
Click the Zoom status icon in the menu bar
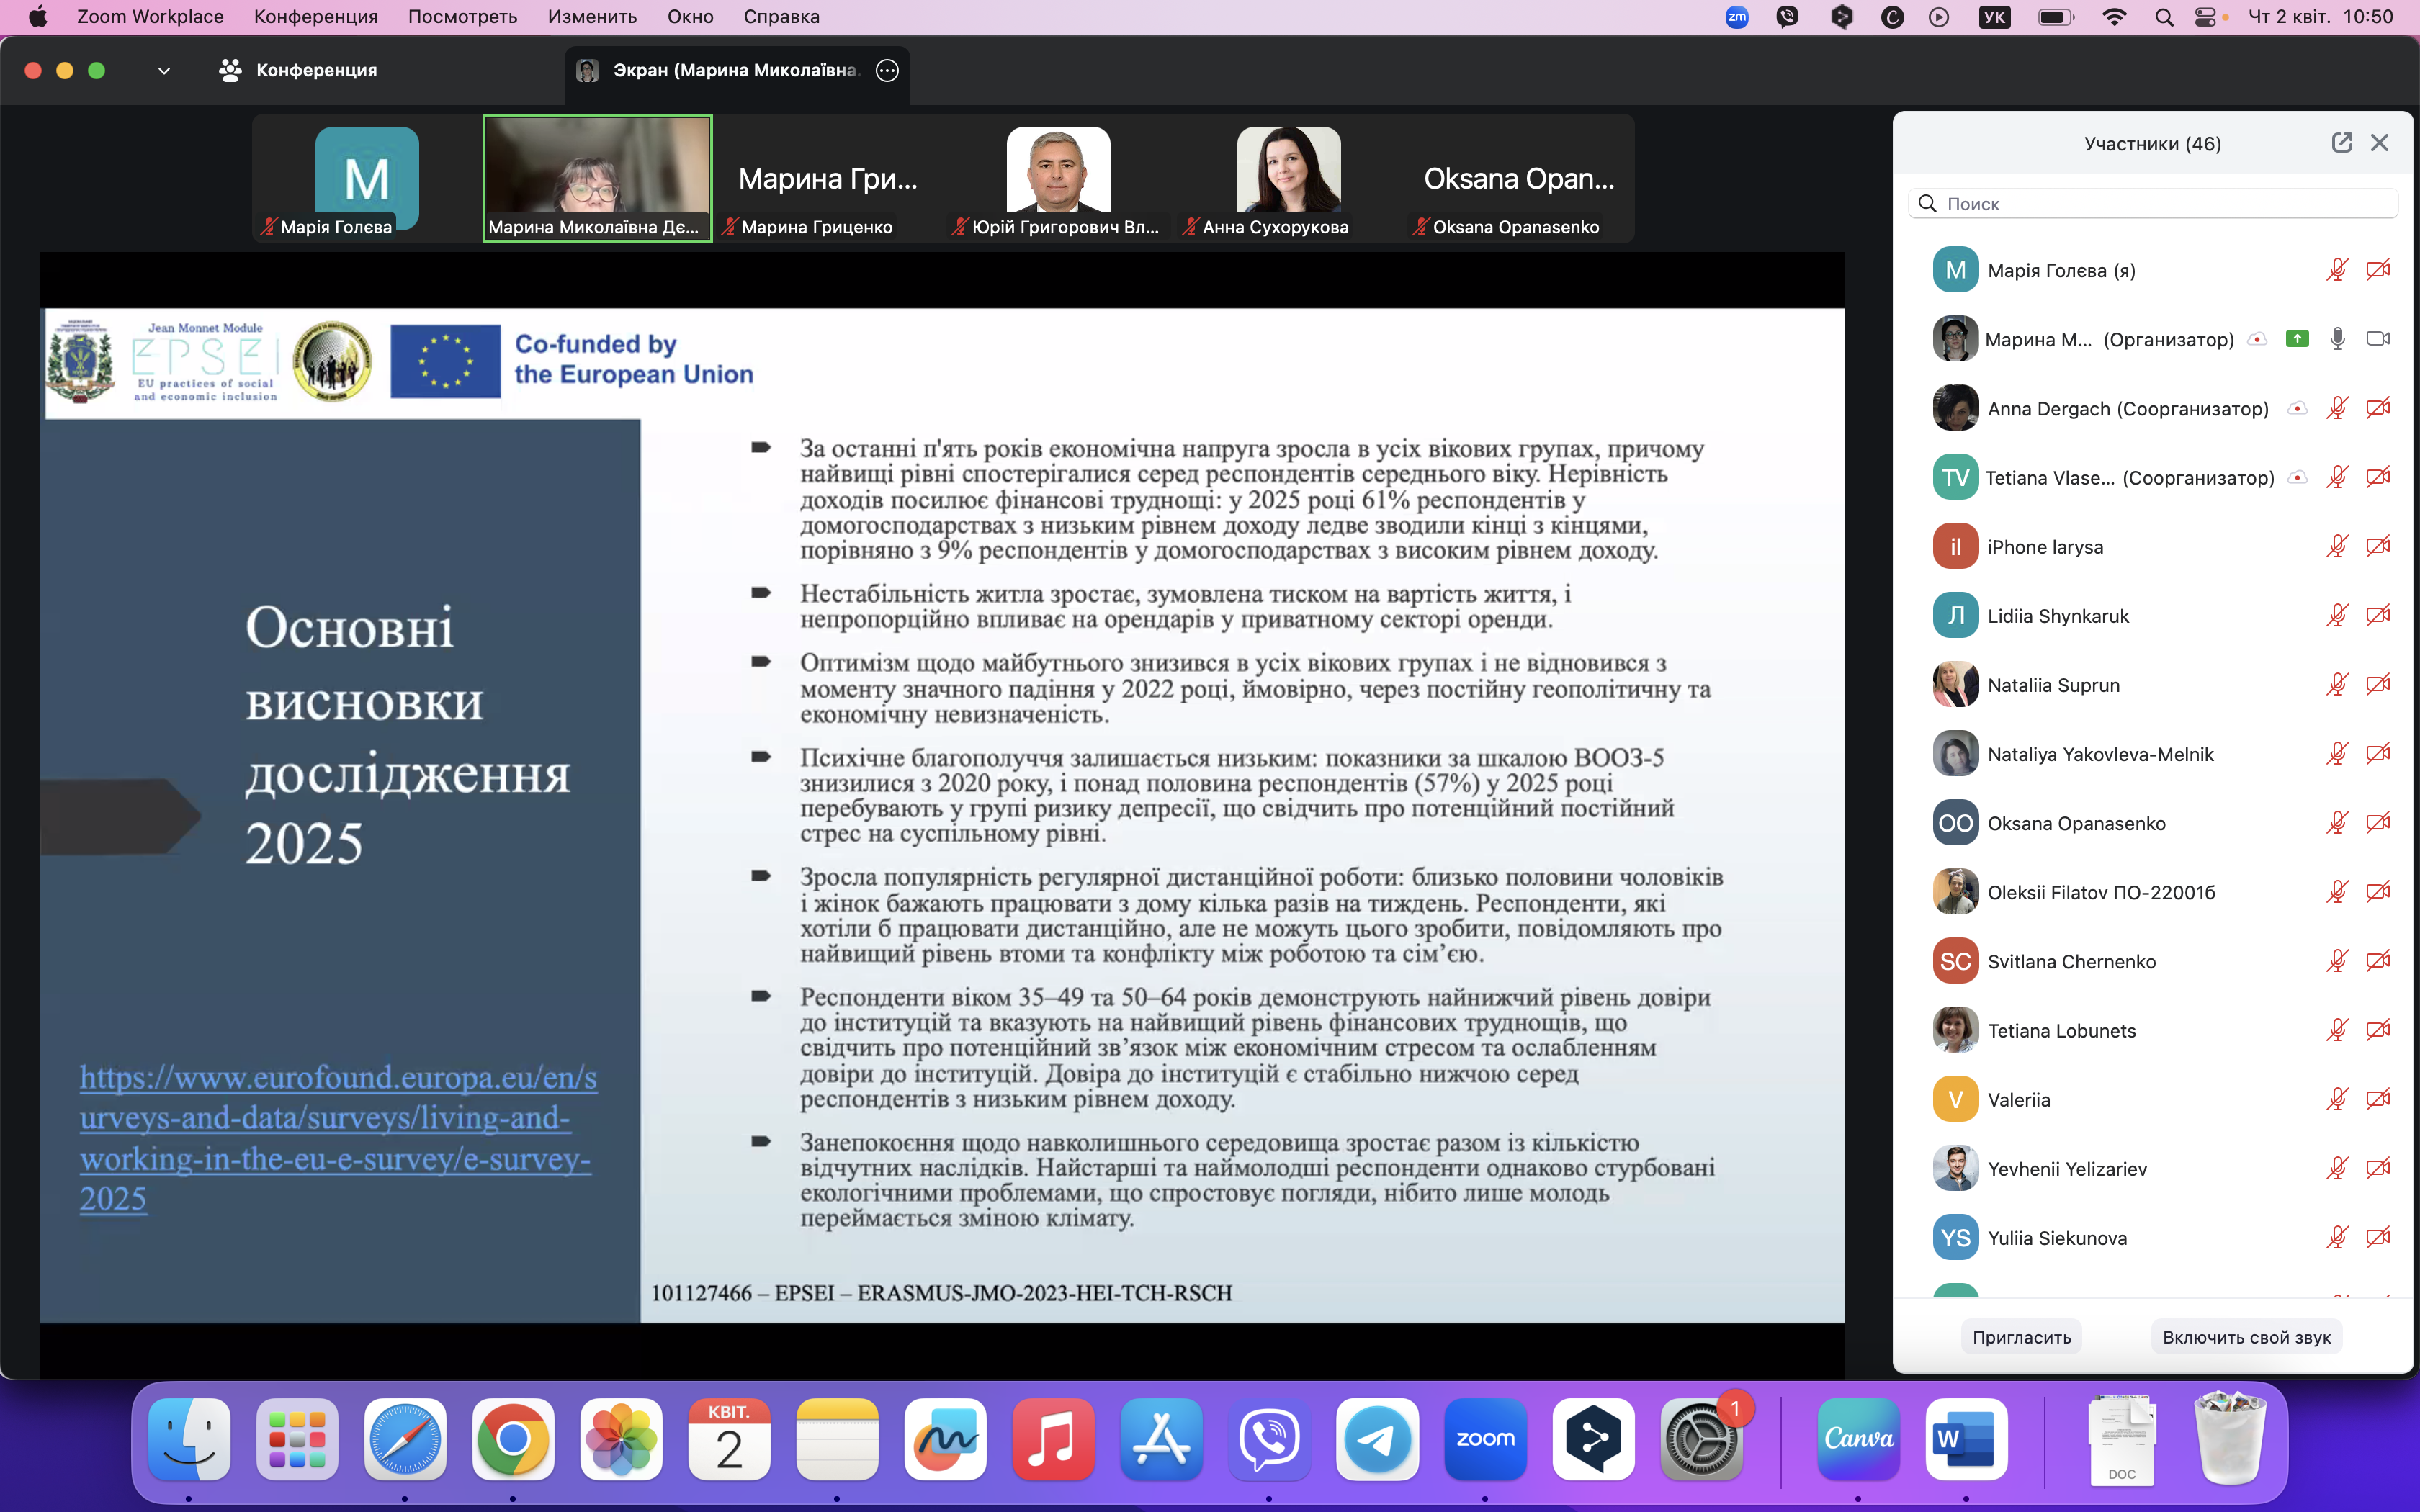(1737, 17)
